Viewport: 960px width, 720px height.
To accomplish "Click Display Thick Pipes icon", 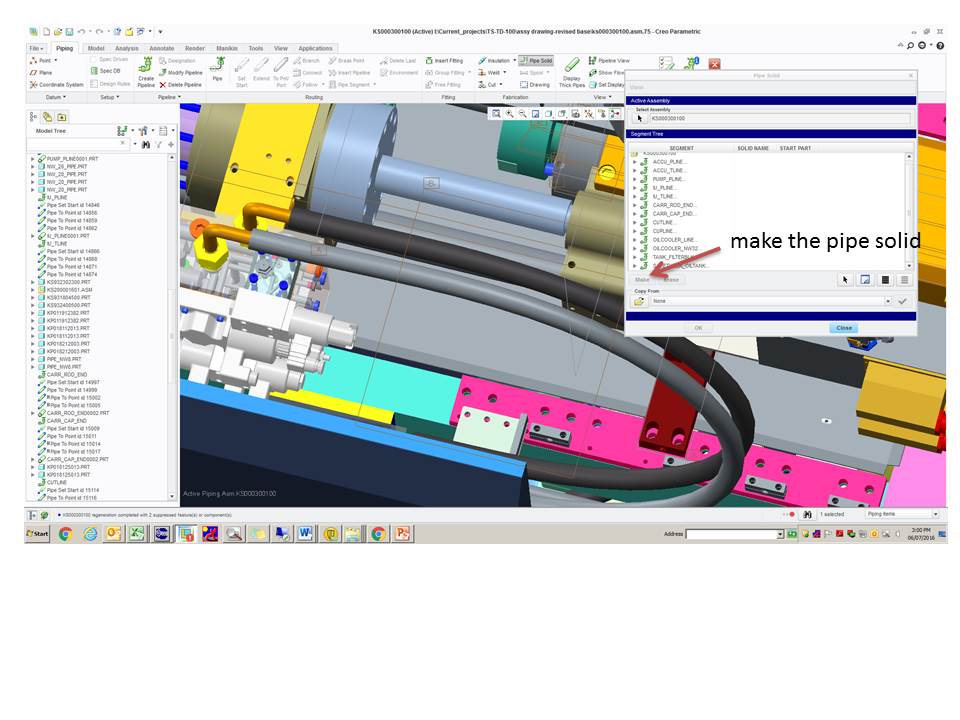I will [571, 73].
